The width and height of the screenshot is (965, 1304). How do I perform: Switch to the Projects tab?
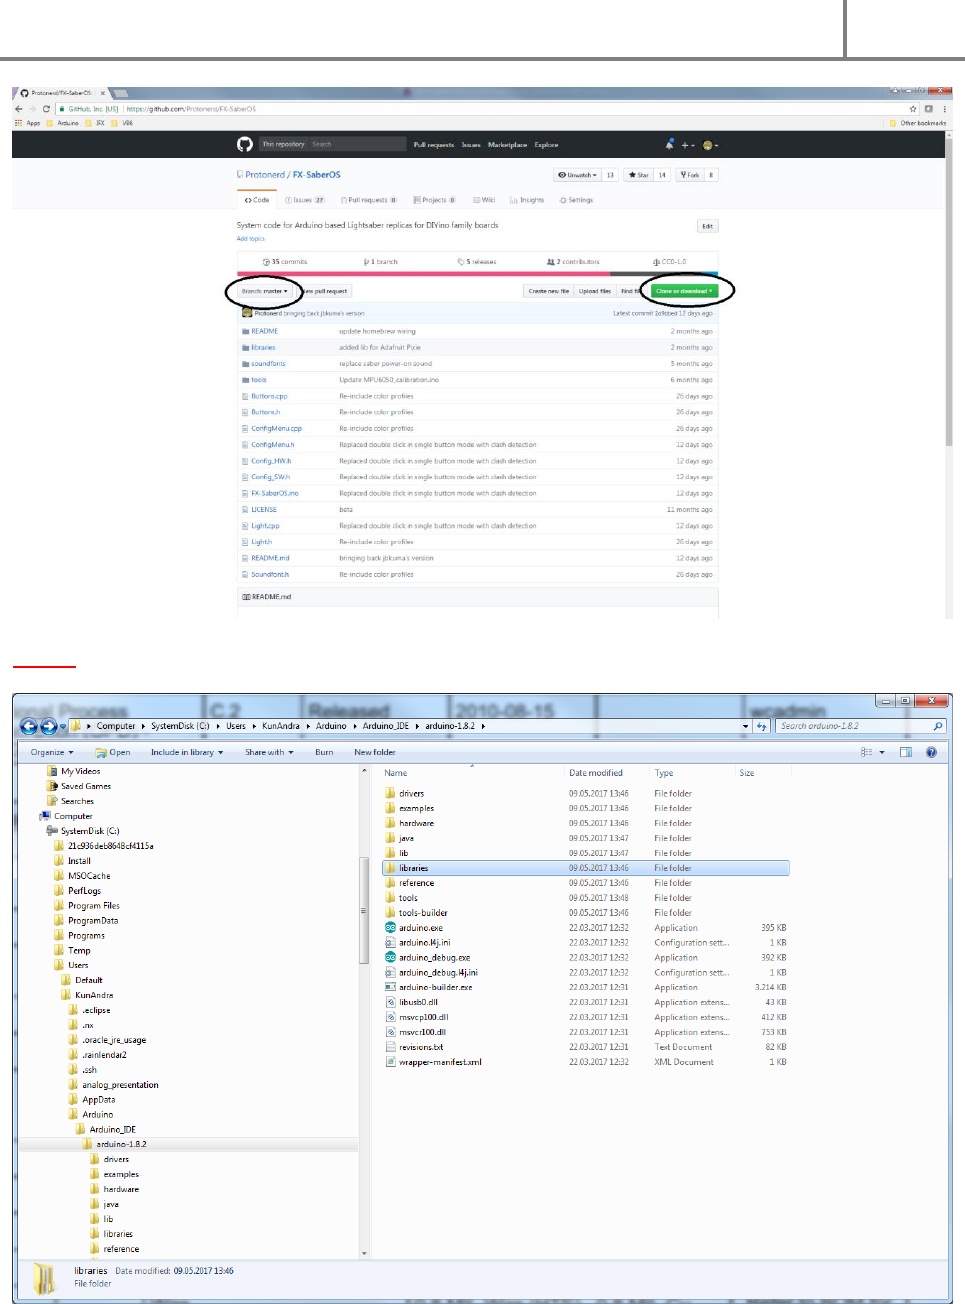435,200
